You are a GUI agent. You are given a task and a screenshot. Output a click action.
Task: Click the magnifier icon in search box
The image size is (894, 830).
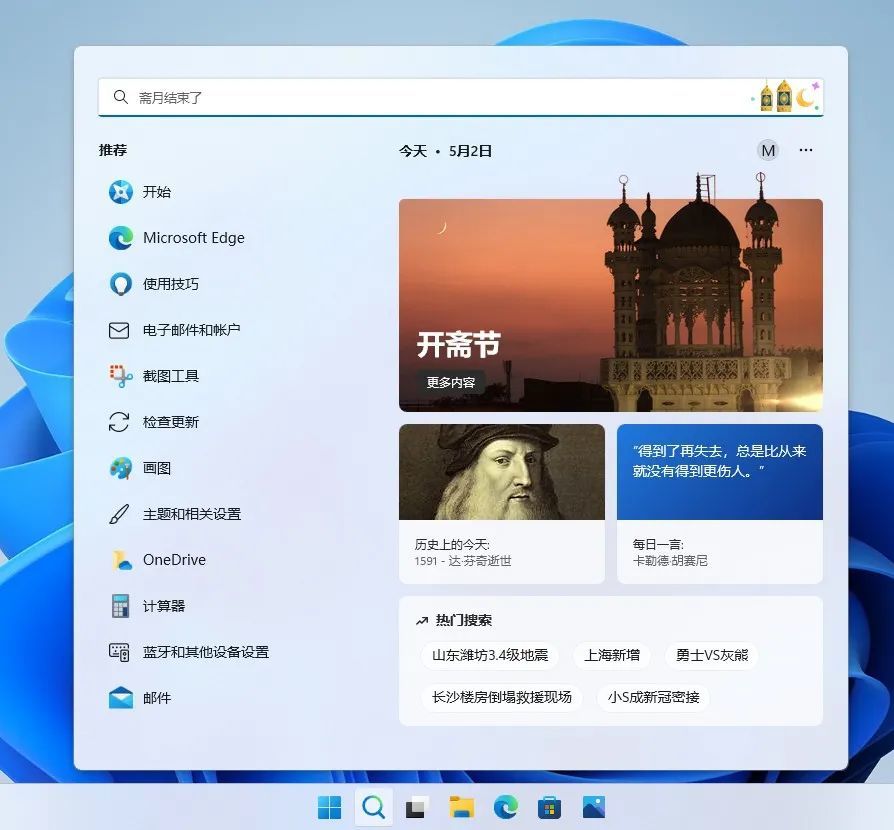pos(120,97)
